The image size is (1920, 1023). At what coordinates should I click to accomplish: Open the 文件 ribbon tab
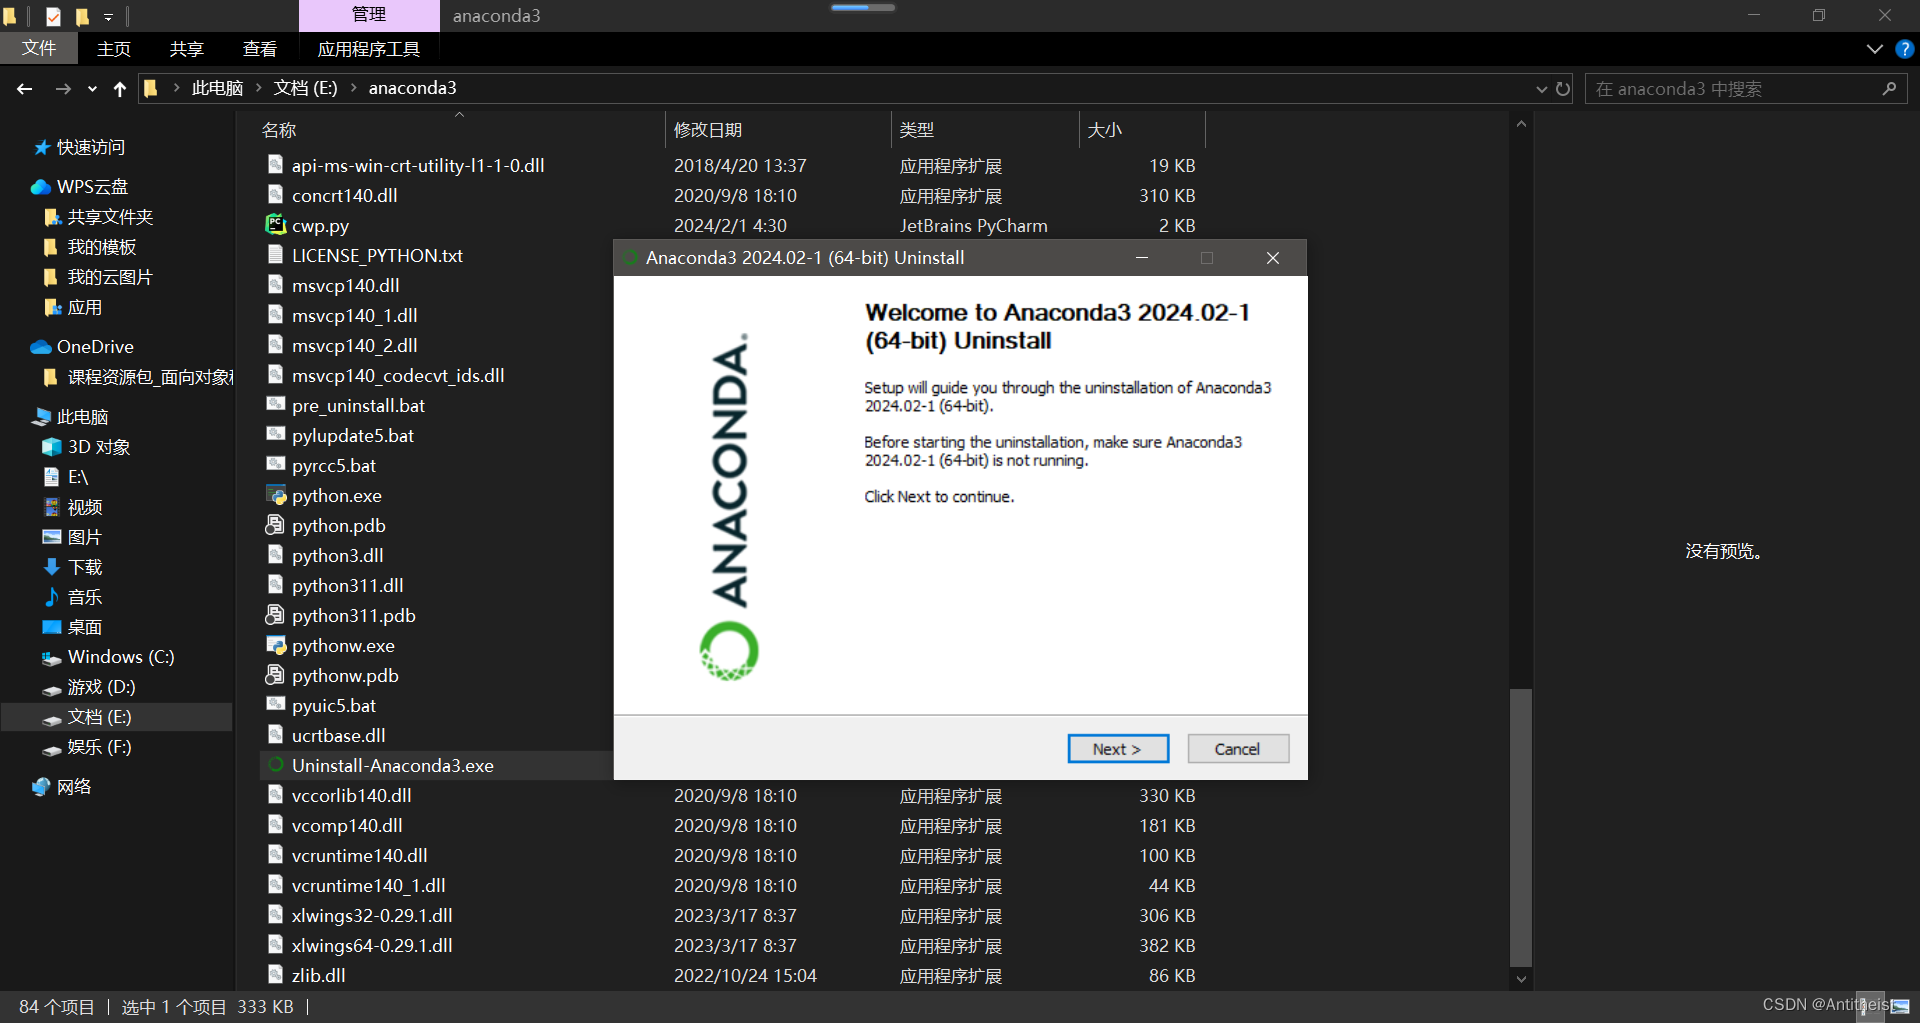point(39,48)
